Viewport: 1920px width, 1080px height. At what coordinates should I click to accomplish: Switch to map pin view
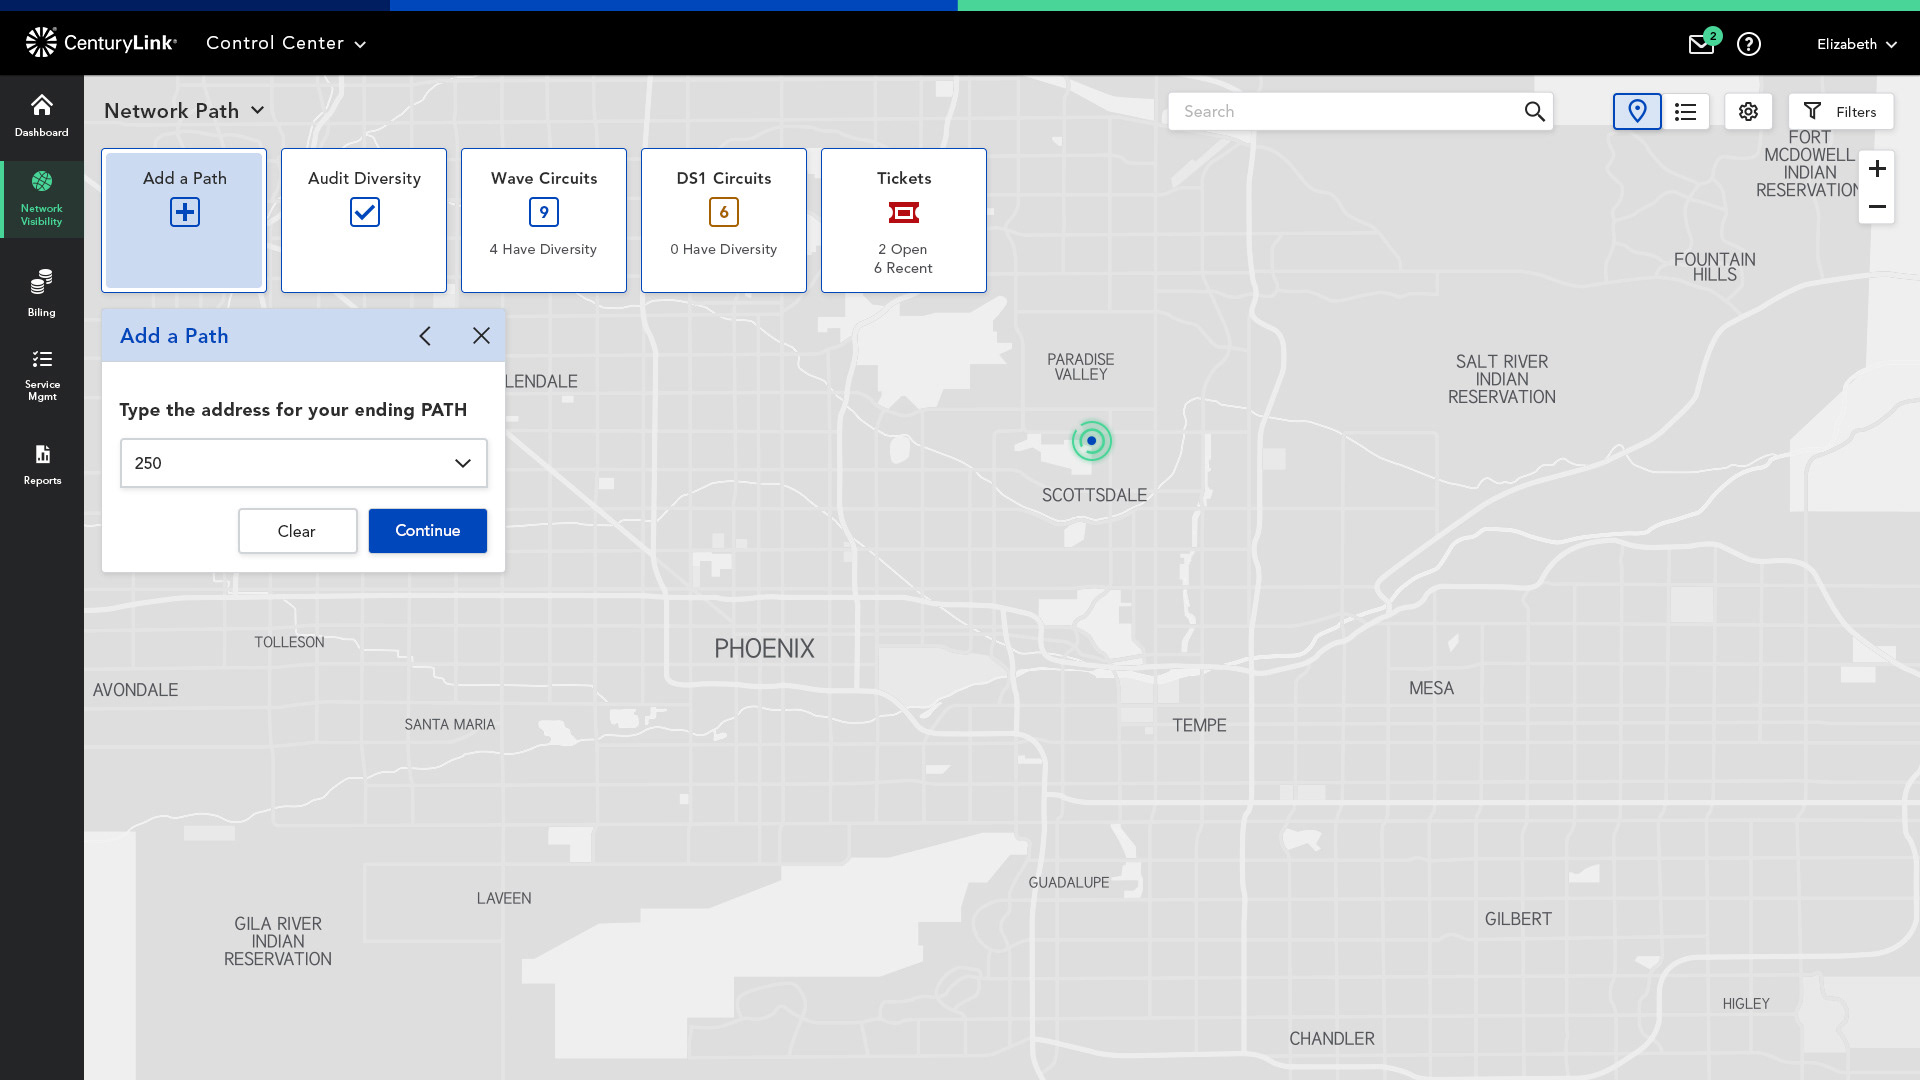click(1637, 111)
